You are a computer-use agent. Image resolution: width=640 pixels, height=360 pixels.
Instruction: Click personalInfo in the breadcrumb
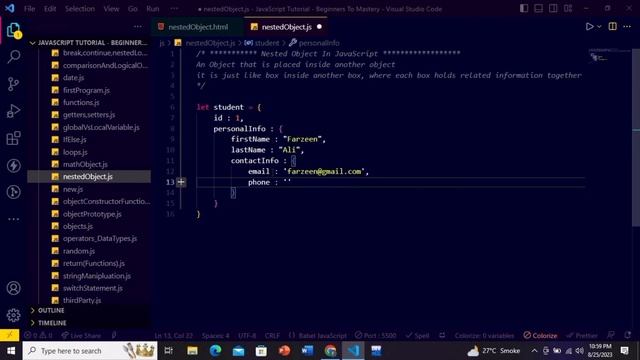click(x=319, y=43)
